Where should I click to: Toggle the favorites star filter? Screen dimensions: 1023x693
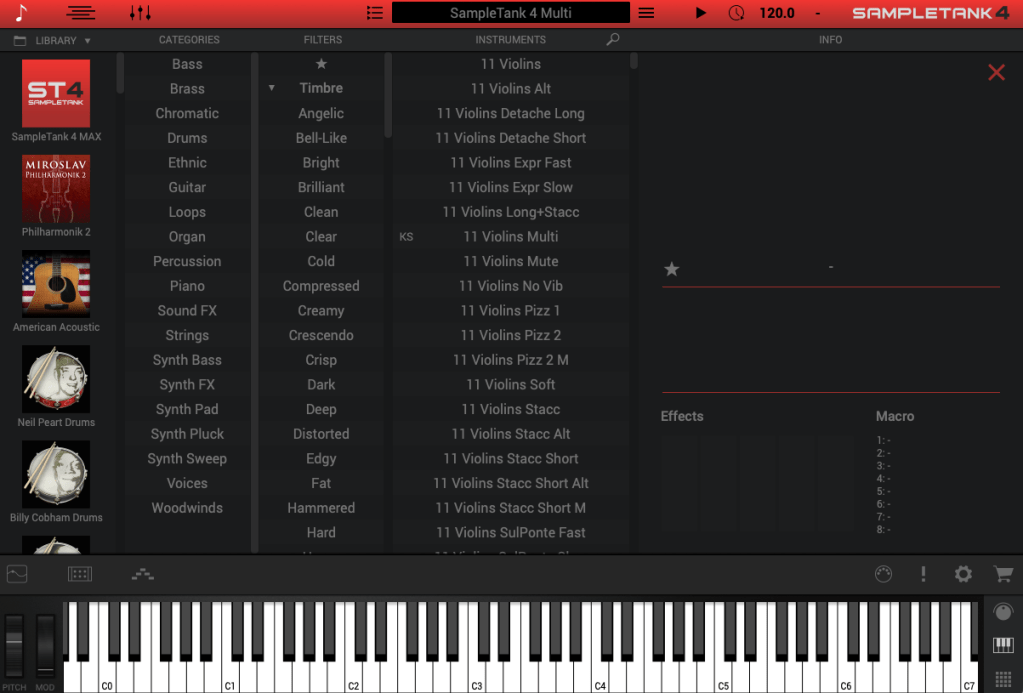(x=321, y=64)
